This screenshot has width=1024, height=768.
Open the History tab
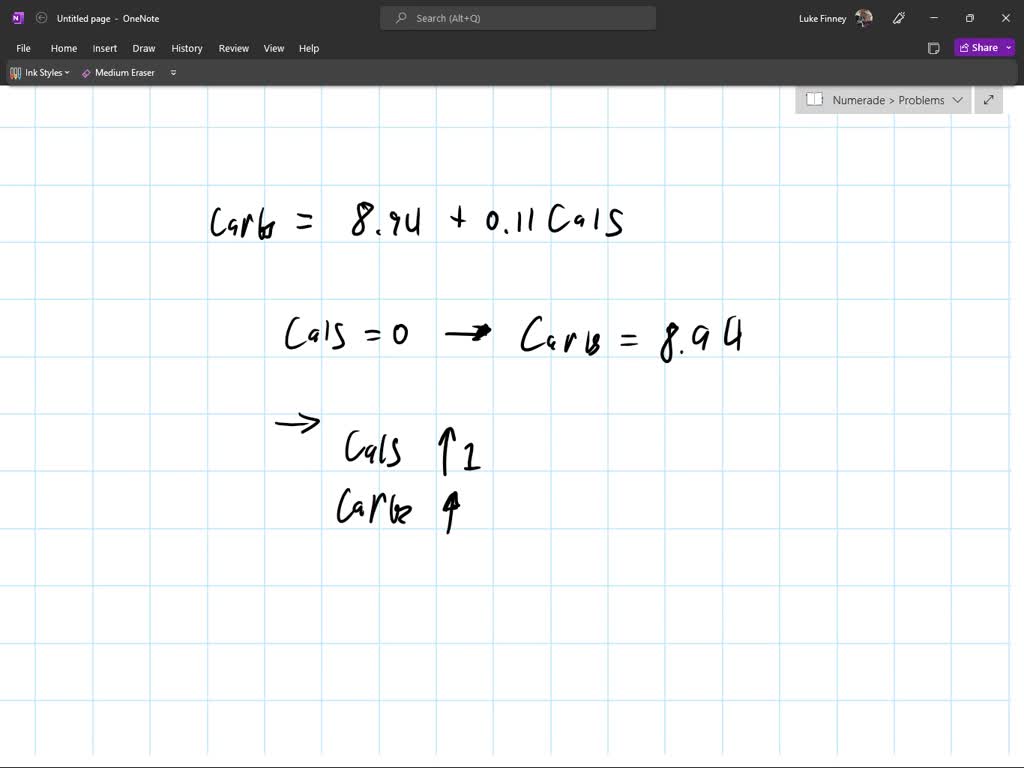187,48
